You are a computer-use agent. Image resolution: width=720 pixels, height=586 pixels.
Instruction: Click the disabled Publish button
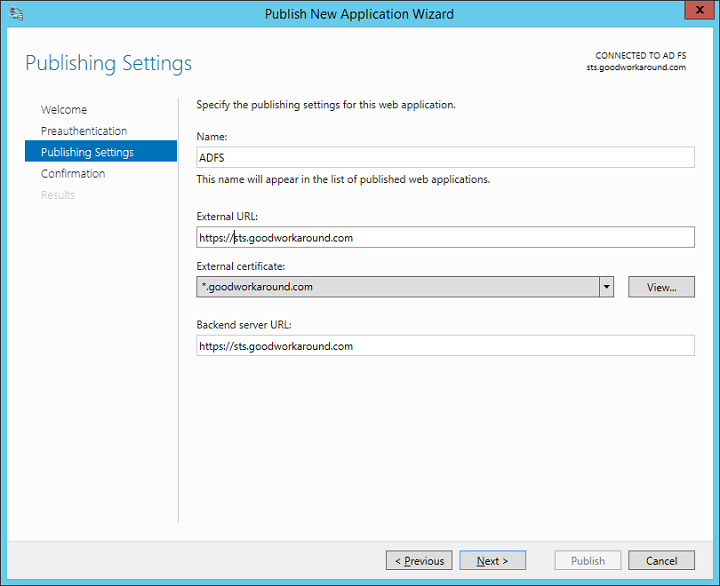pyautogui.click(x=588, y=561)
